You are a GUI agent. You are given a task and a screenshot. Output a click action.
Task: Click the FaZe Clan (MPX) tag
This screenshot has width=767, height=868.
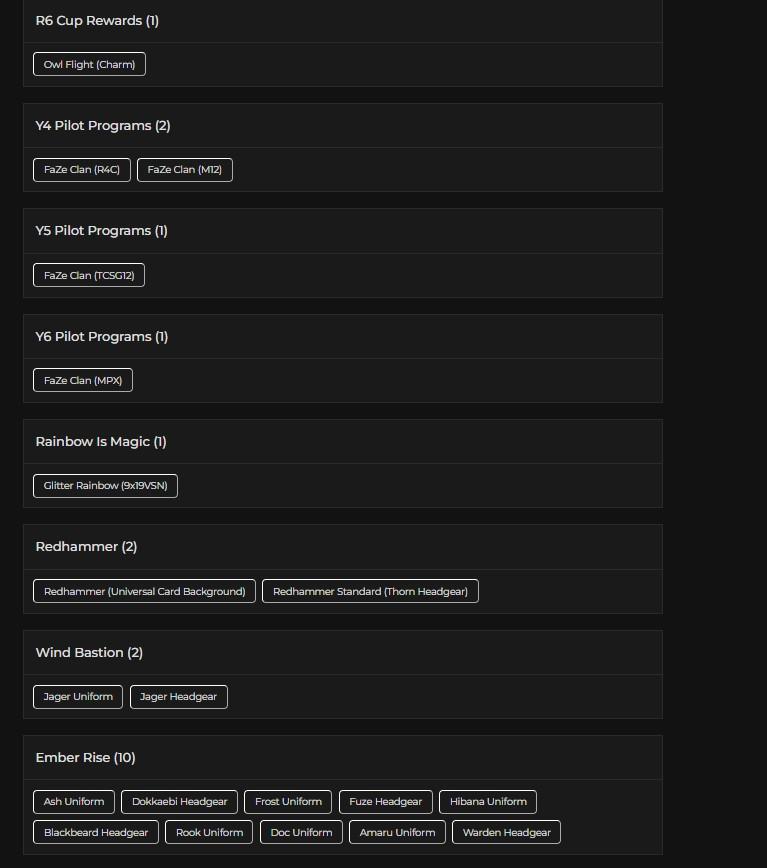pos(83,381)
